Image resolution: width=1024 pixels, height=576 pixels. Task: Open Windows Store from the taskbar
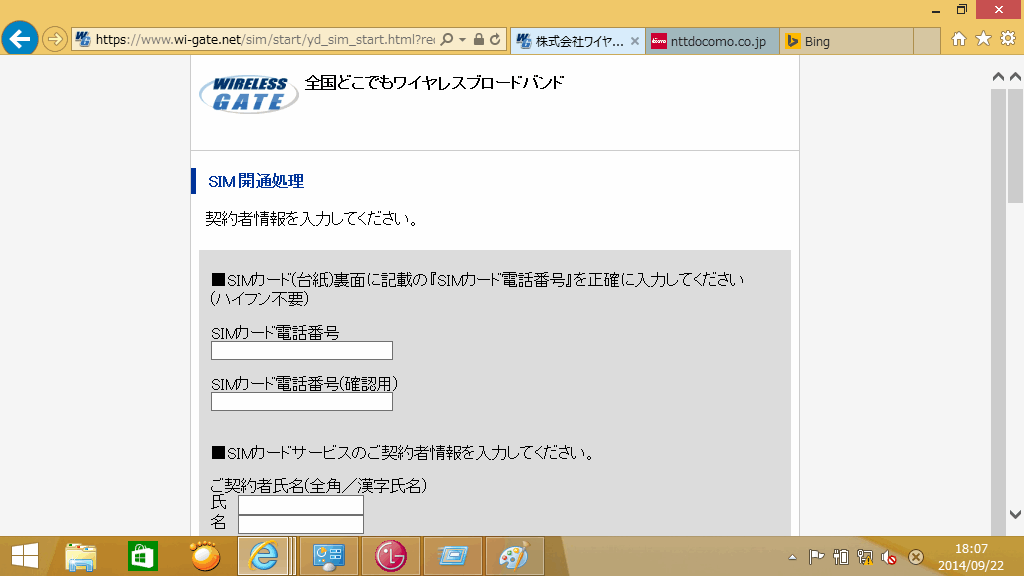(143, 556)
